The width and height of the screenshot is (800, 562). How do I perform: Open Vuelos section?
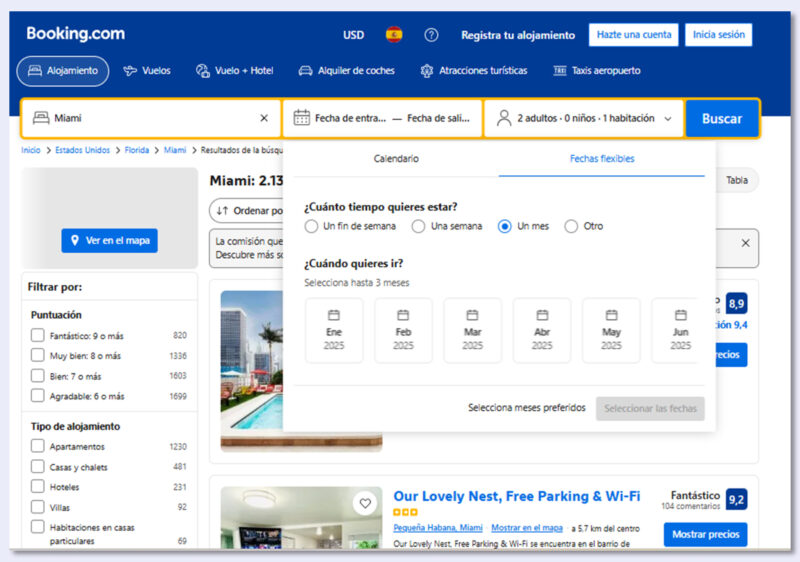coord(147,71)
